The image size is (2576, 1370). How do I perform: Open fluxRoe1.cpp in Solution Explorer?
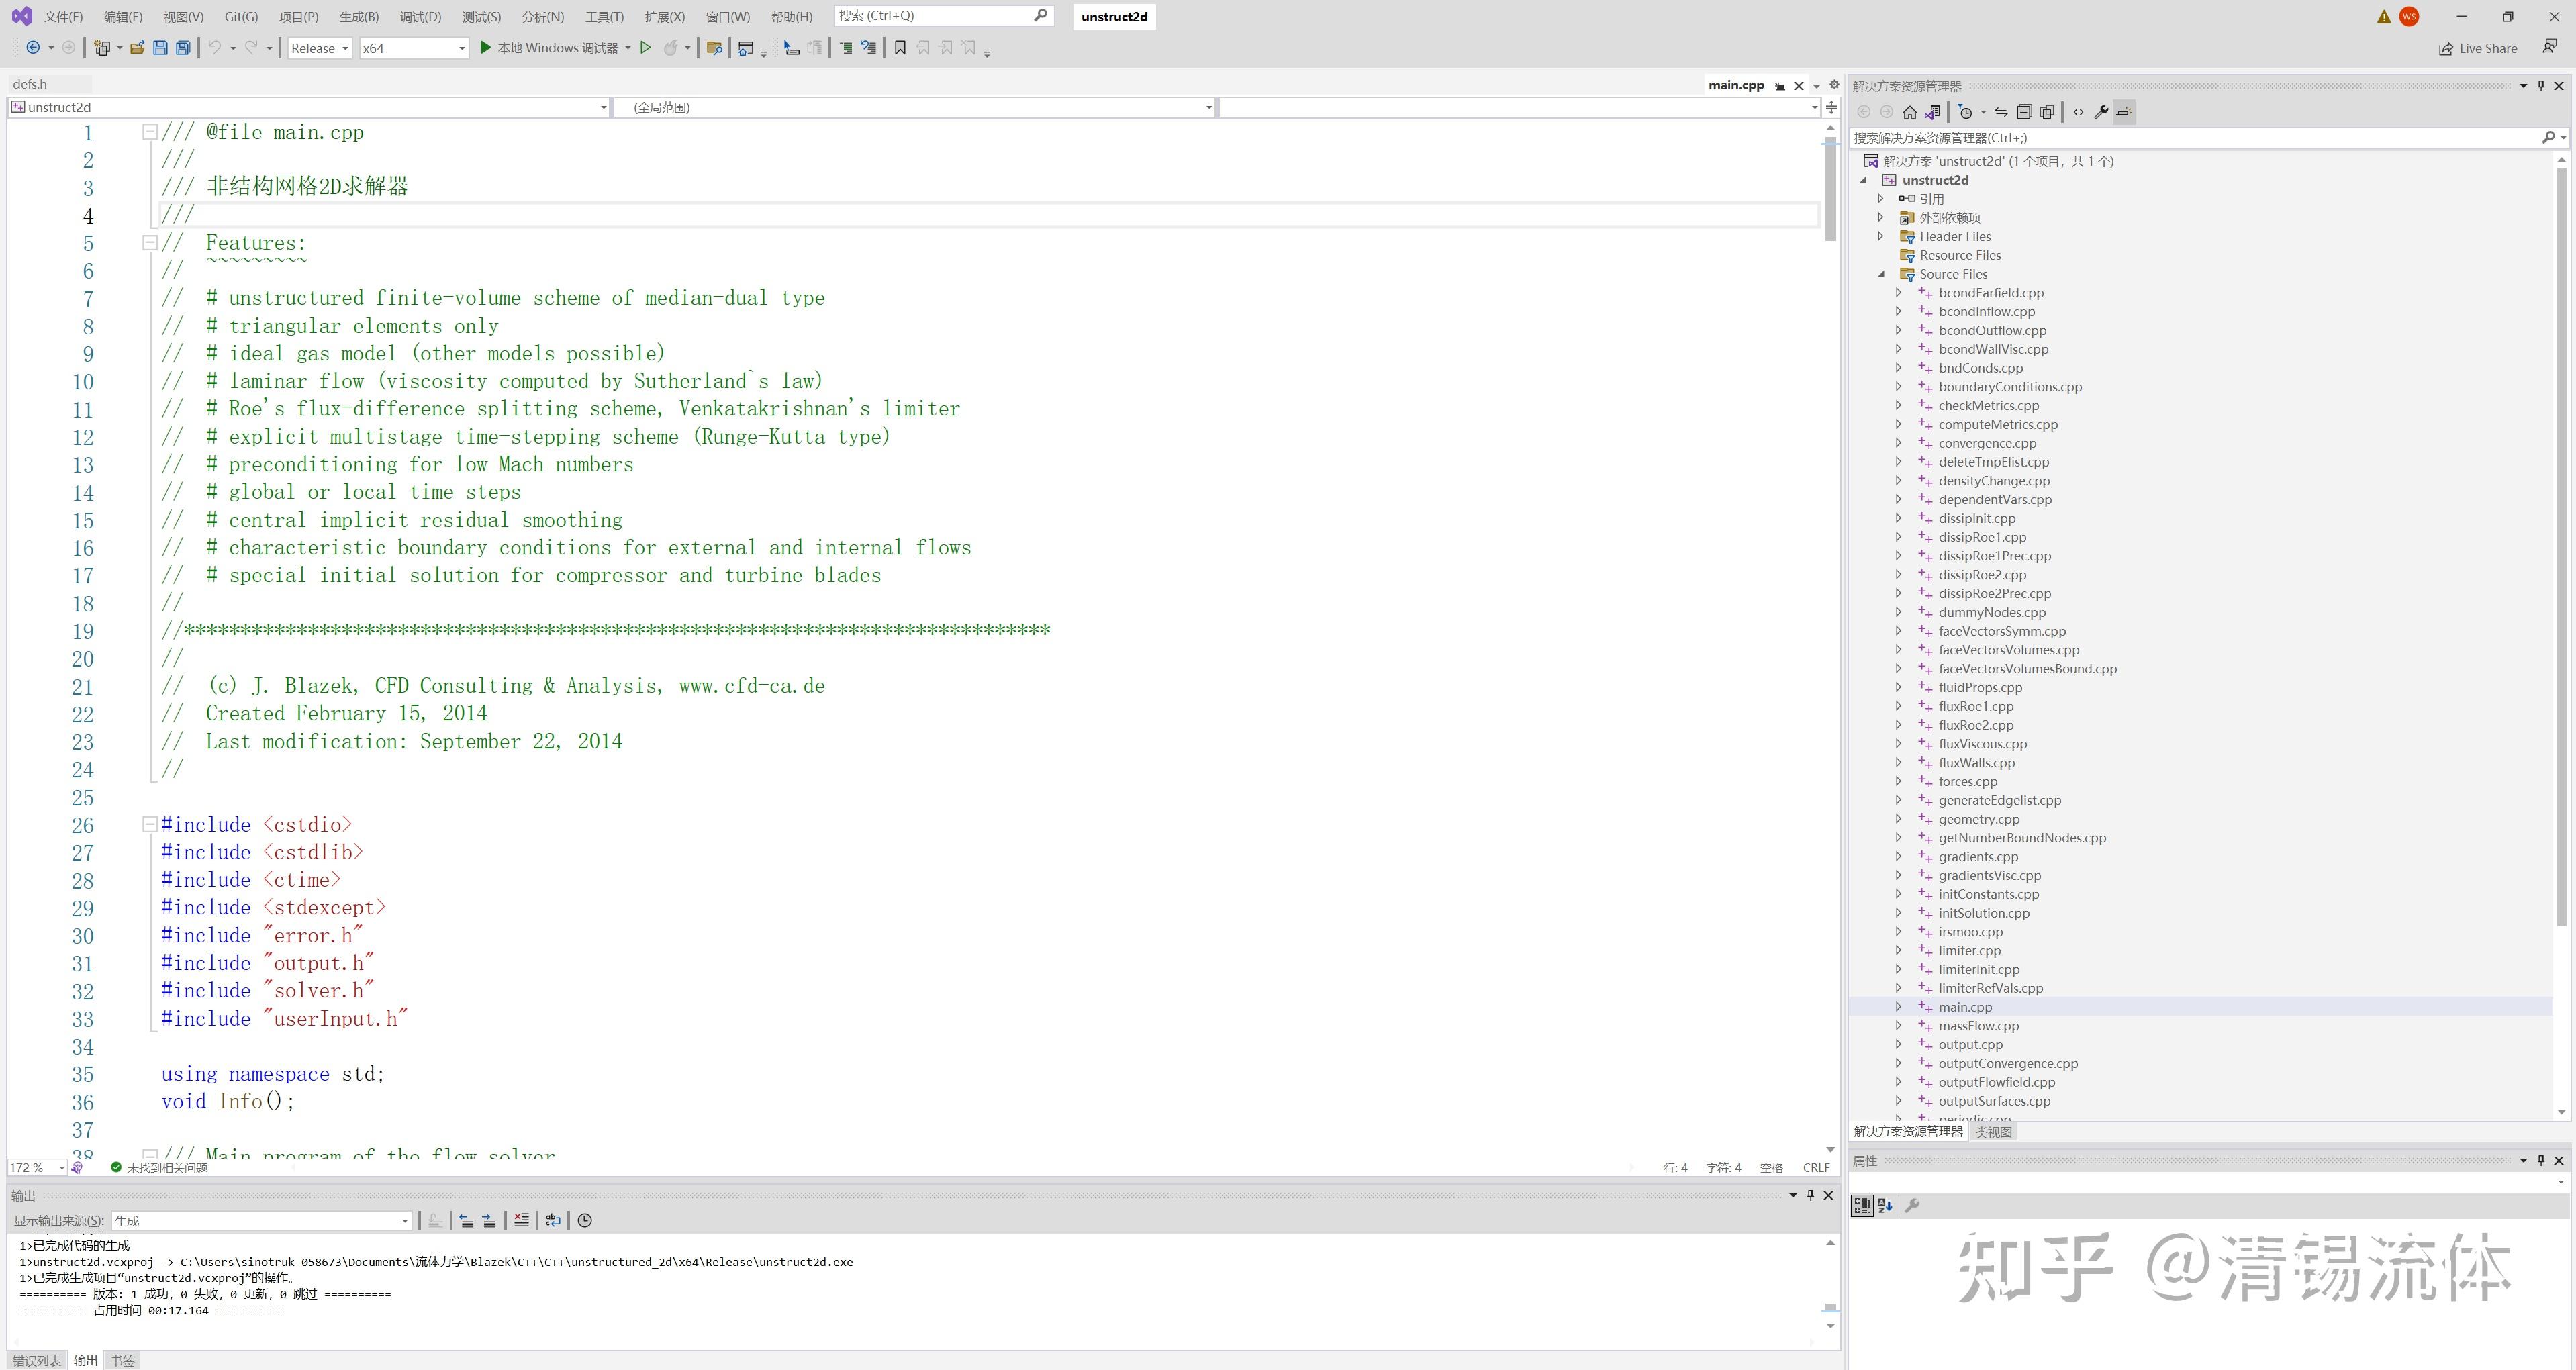pos(1975,706)
